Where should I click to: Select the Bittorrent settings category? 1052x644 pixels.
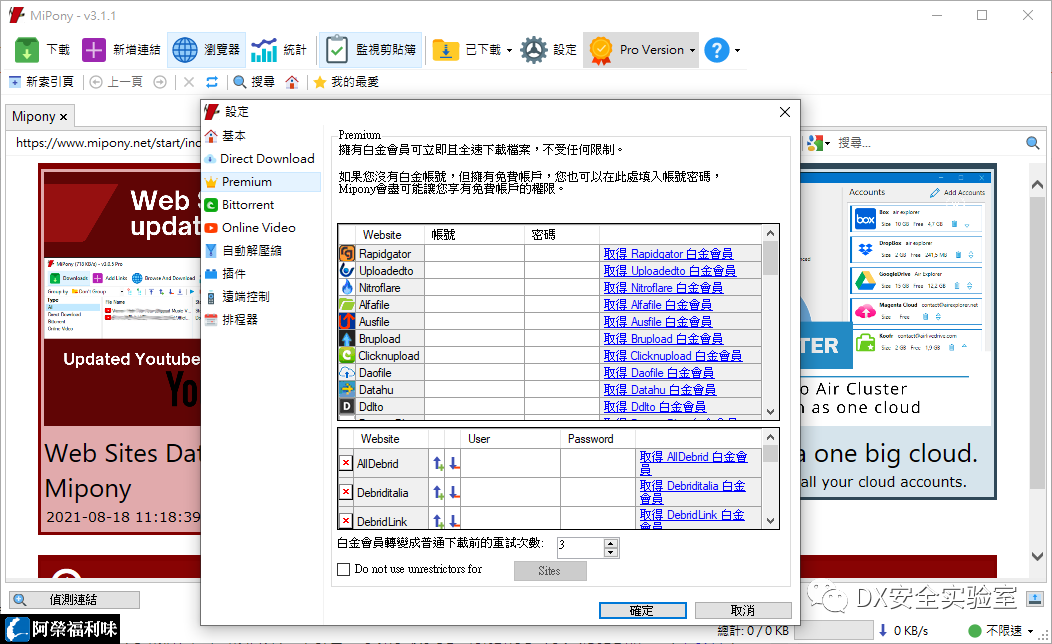click(262, 205)
